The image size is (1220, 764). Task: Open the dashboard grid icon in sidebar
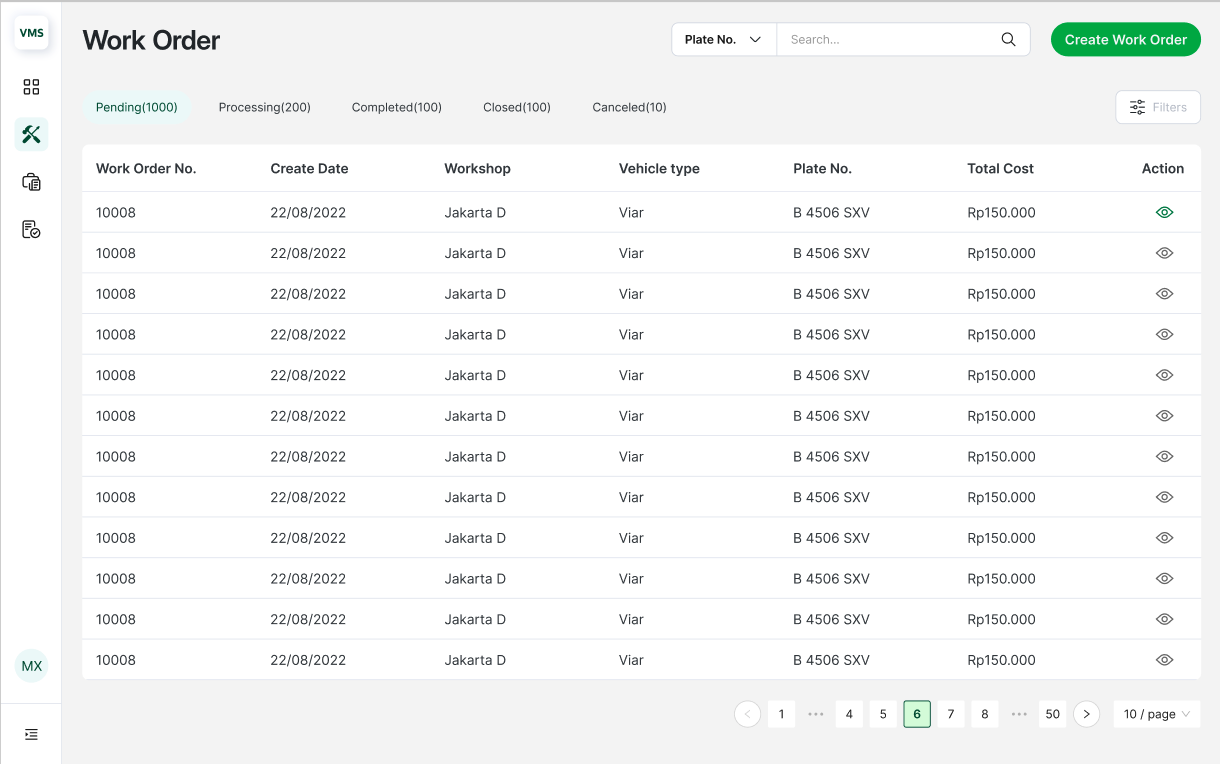(x=31, y=87)
